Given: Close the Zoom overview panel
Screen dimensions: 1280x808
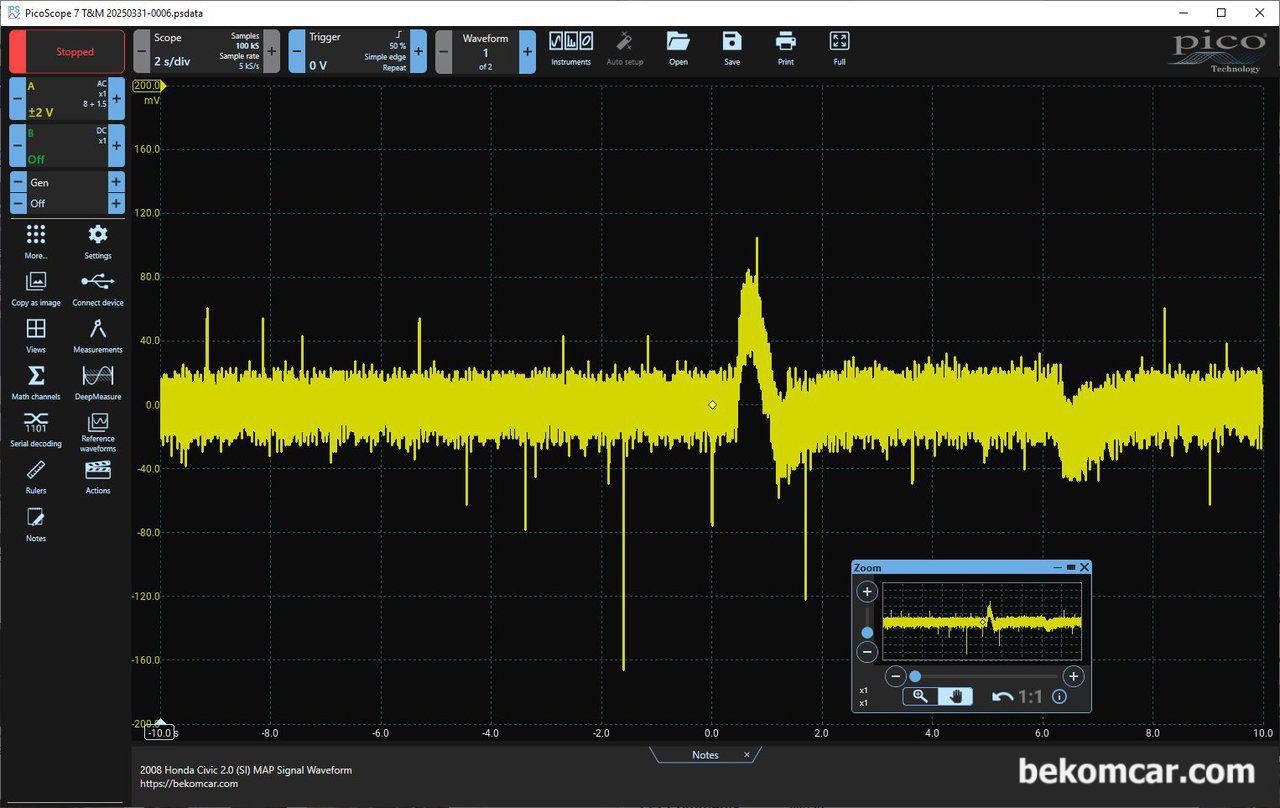Looking at the screenshot, I should click(1084, 567).
